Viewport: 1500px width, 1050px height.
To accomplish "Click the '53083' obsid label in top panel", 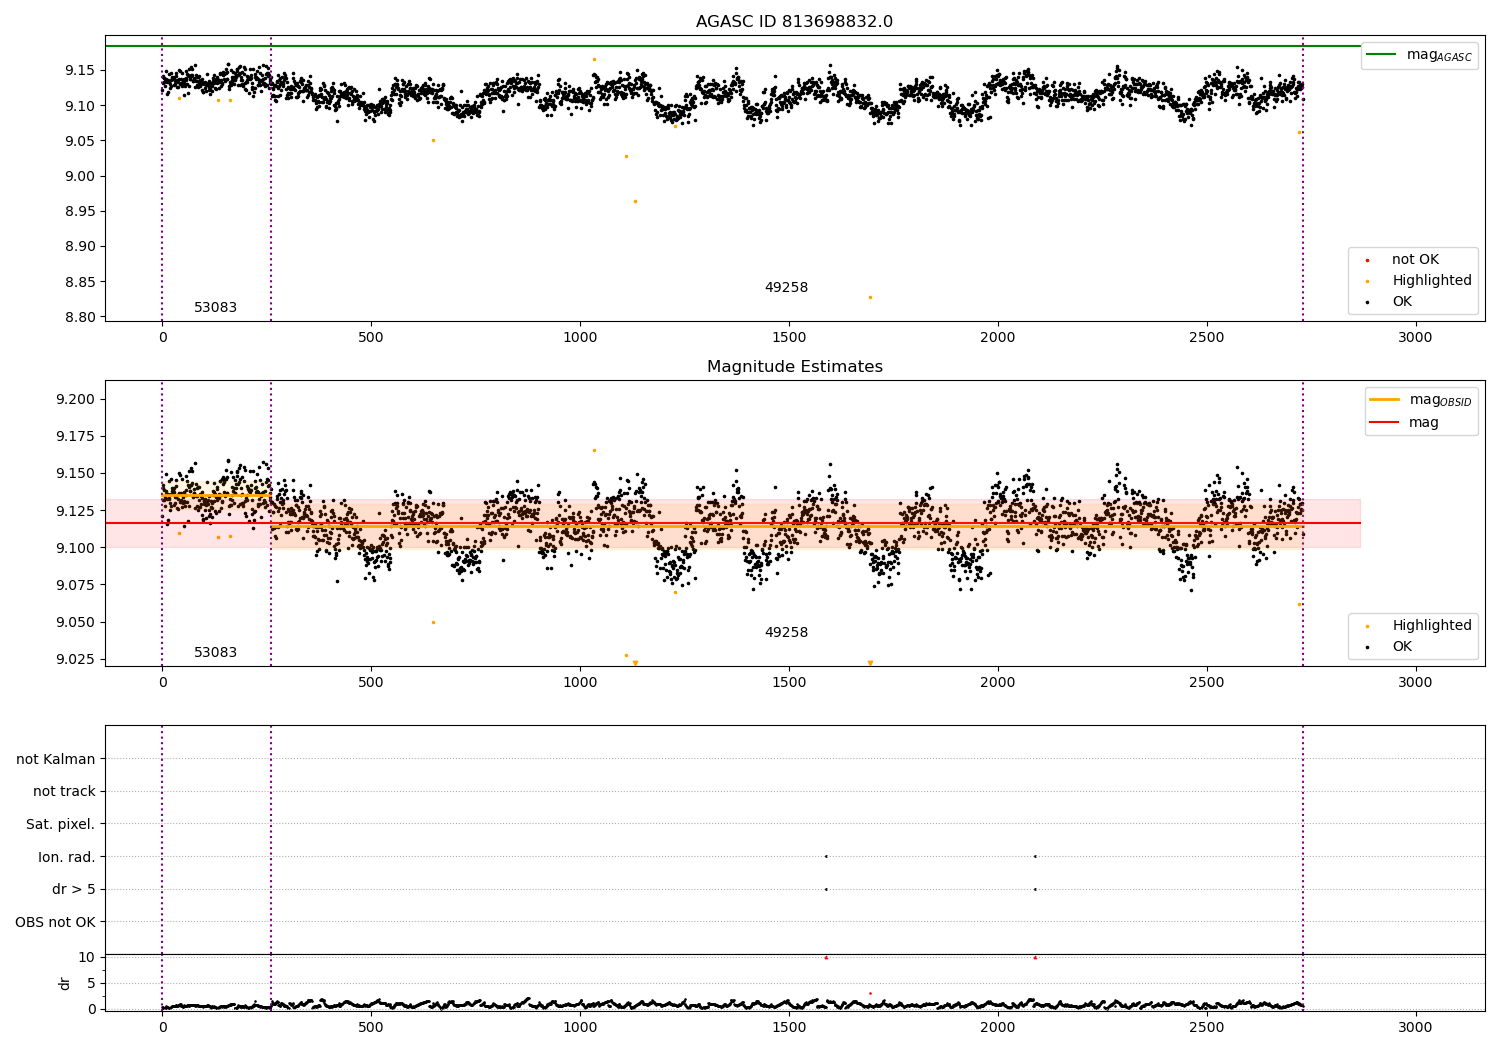I will click(x=215, y=308).
